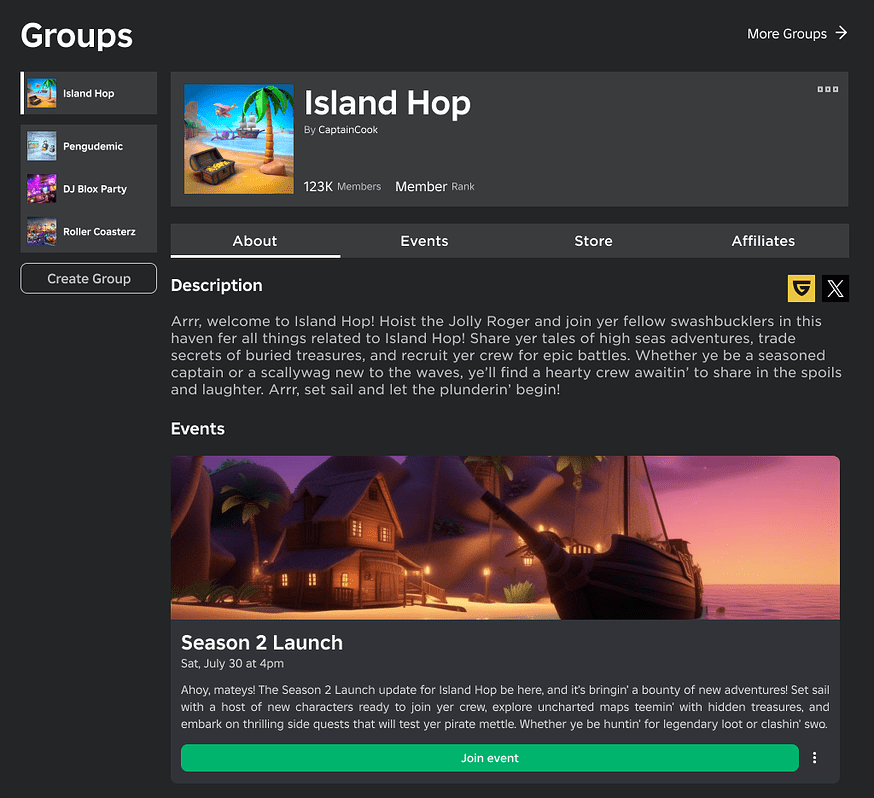Join the Season 2 Launch event
Viewport: 874px width, 798px height.
489,758
